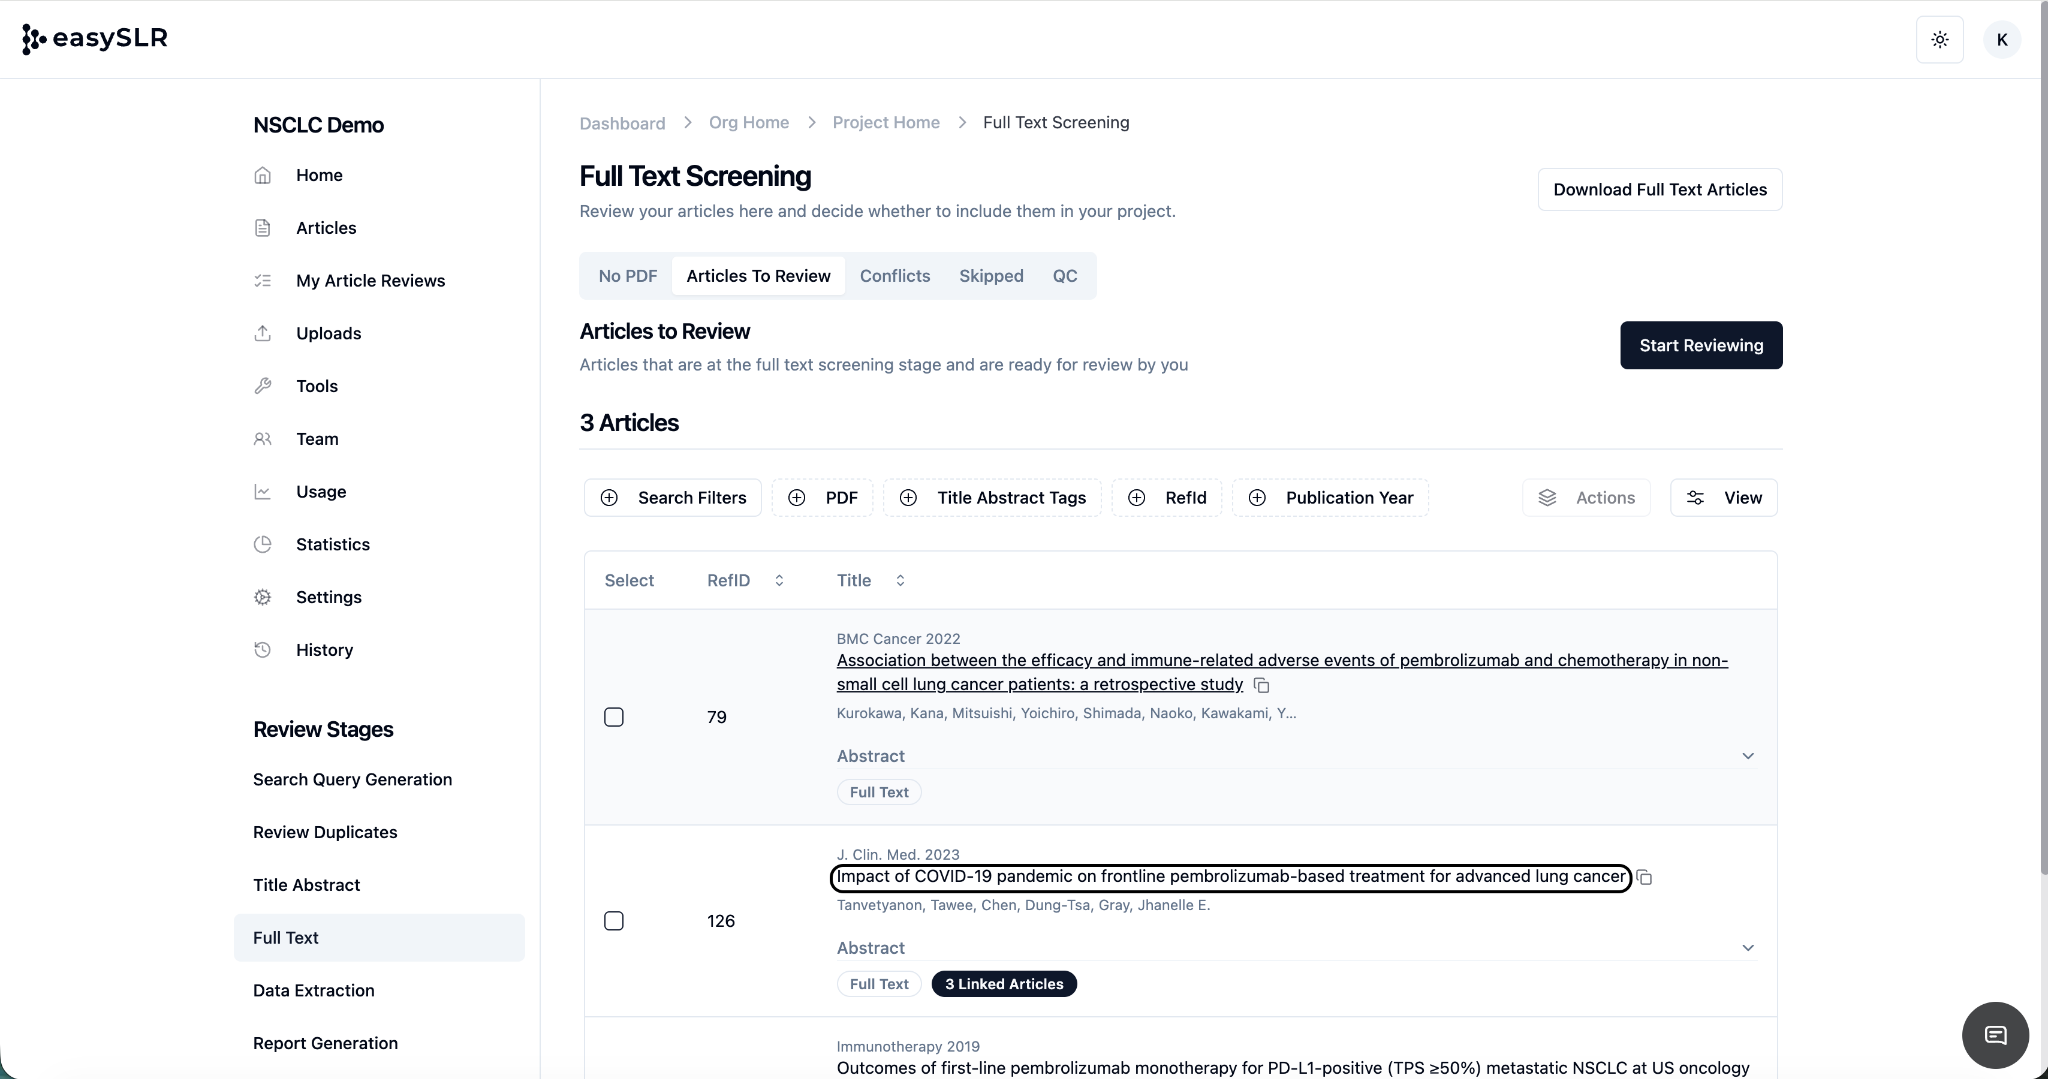Open the Publication Year filter dropdown
The image size is (2048, 1079).
[1330, 498]
